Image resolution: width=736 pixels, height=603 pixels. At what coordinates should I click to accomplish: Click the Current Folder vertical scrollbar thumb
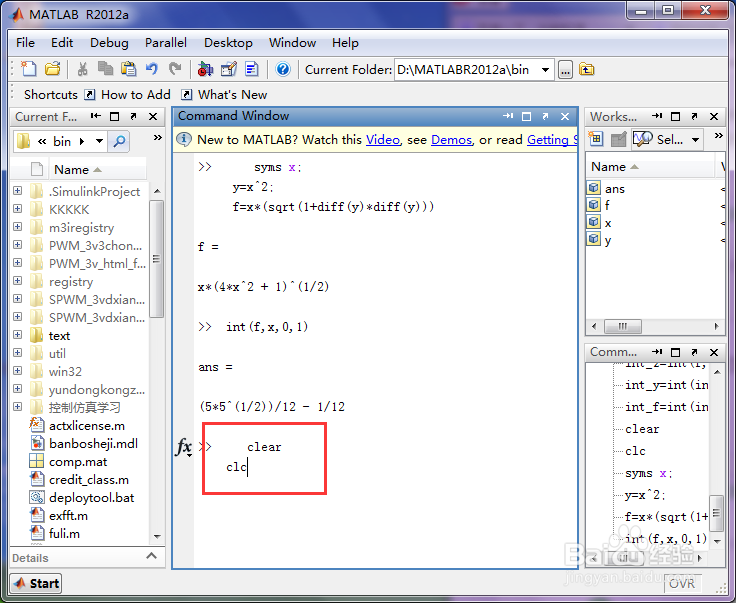point(156,259)
